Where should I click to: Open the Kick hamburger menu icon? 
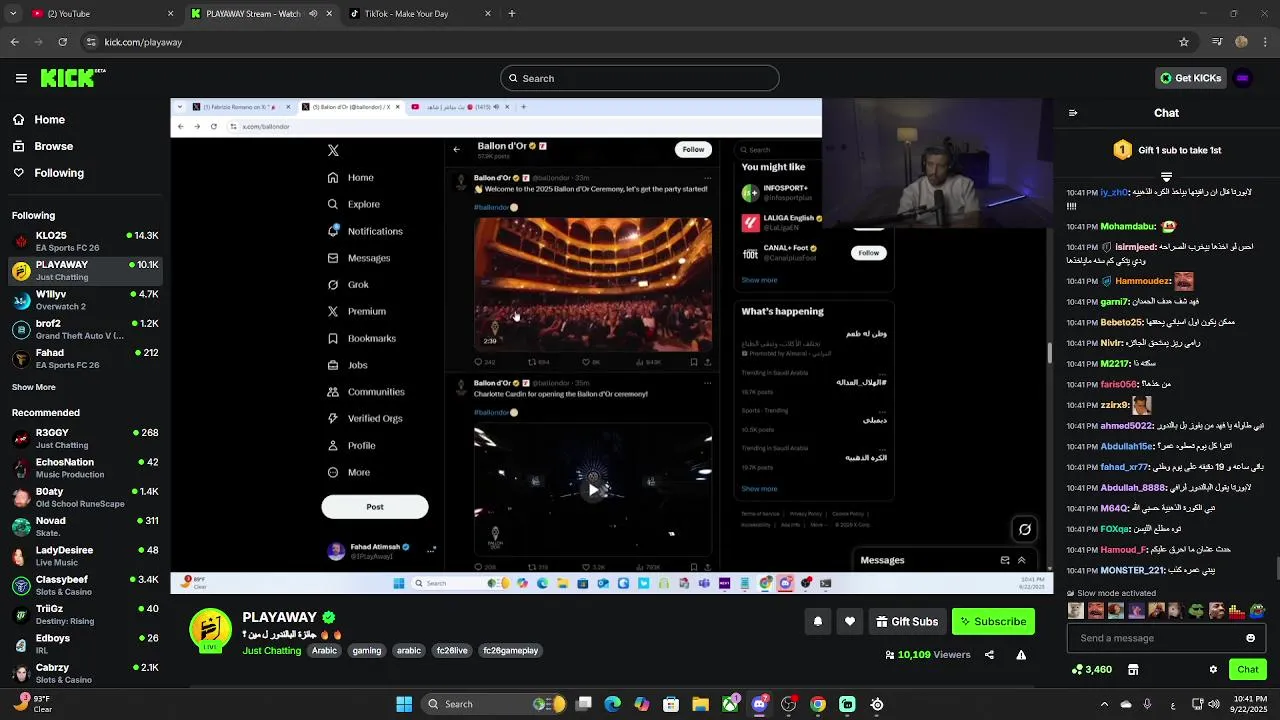[21, 78]
